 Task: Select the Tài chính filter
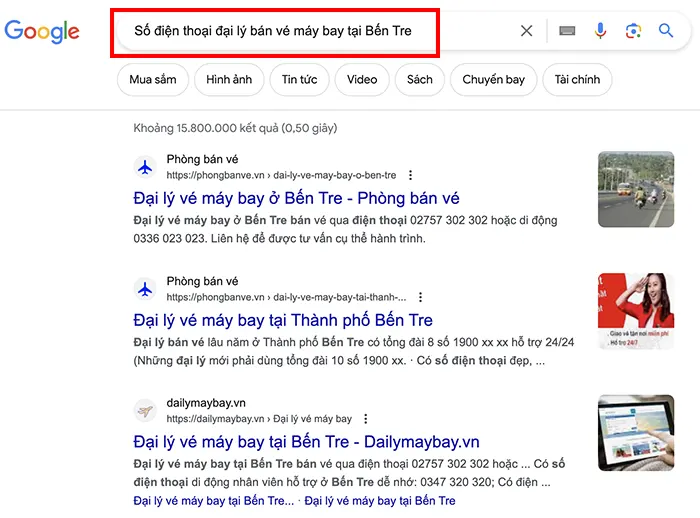pos(577,79)
